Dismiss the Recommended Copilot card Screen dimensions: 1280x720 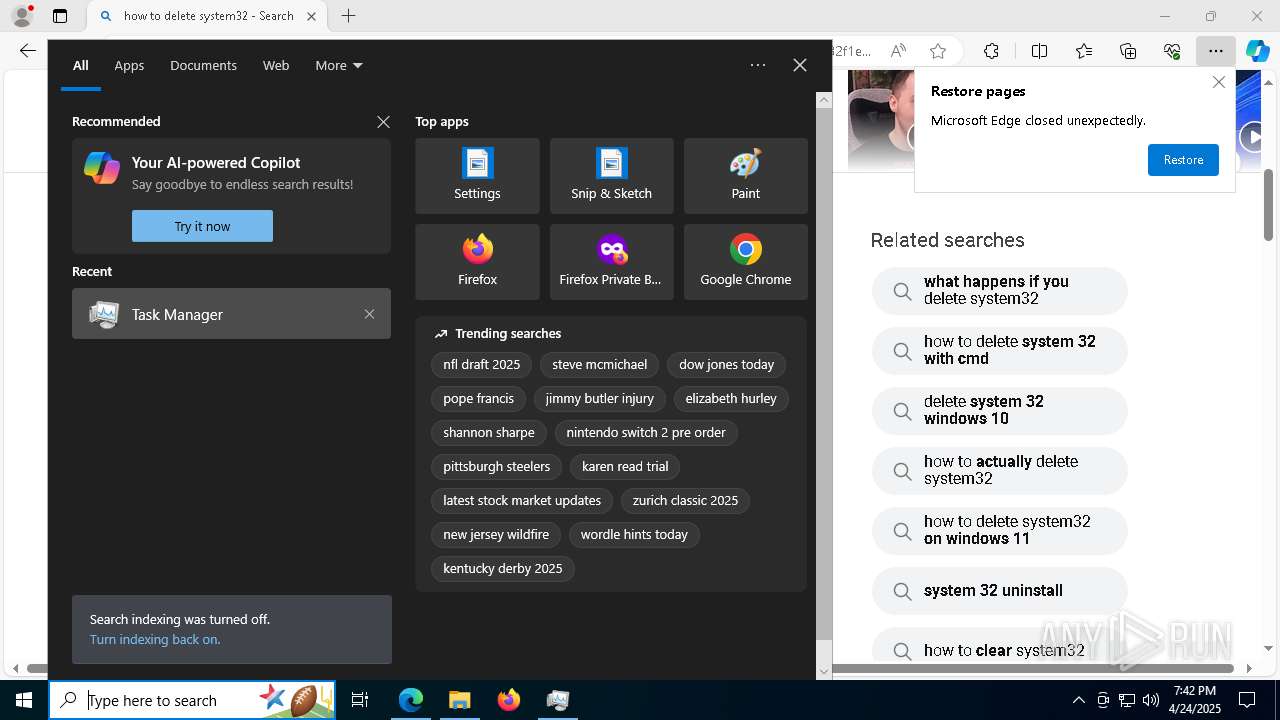(x=383, y=122)
